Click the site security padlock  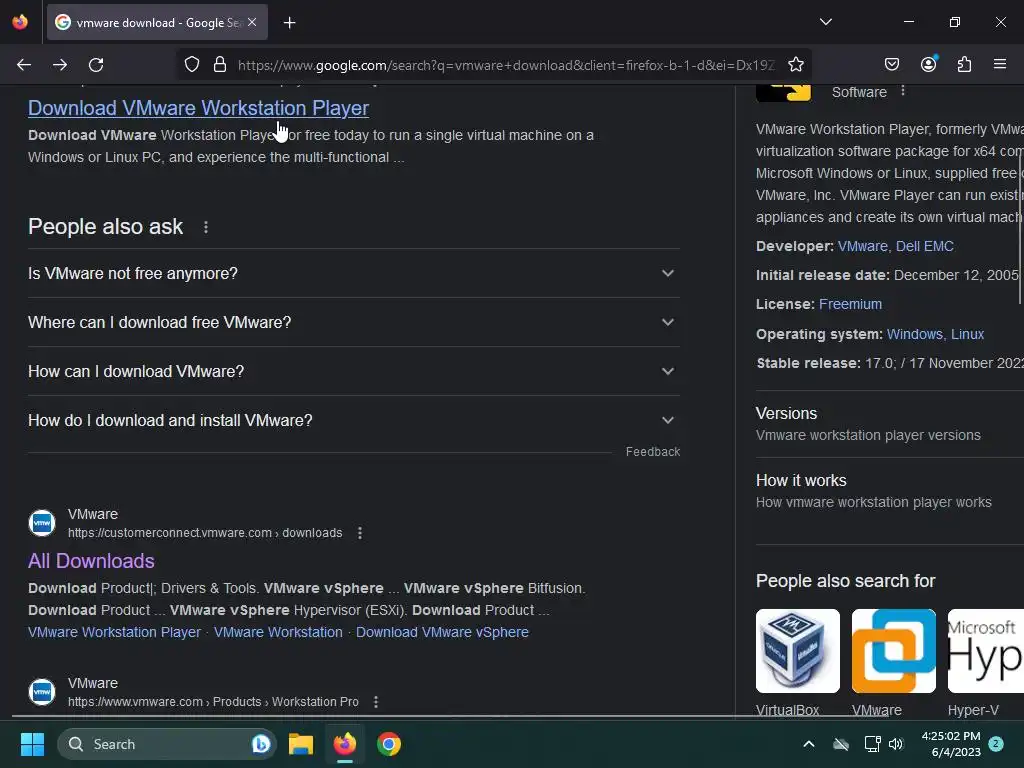[220, 65]
